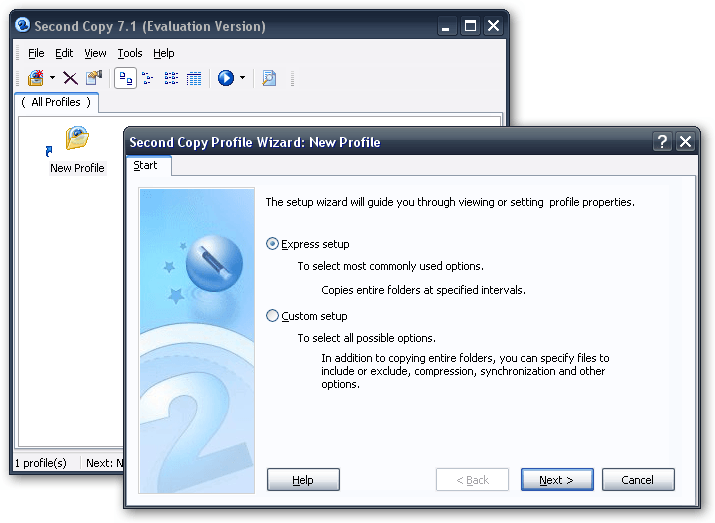Choose the Custom setup radio button
The height and width of the screenshot is (523, 715).
272,316
